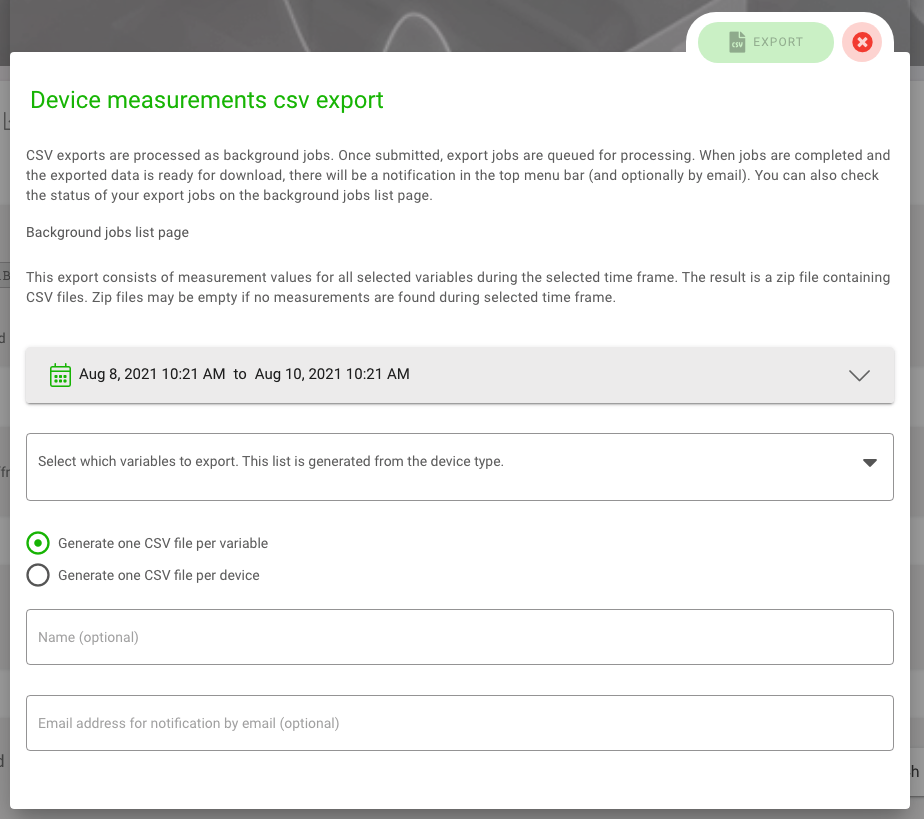Image resolution: width=924 pixels, height=819 pixels.
Task: Click the green calendar icon
Action: pos(60,375)
